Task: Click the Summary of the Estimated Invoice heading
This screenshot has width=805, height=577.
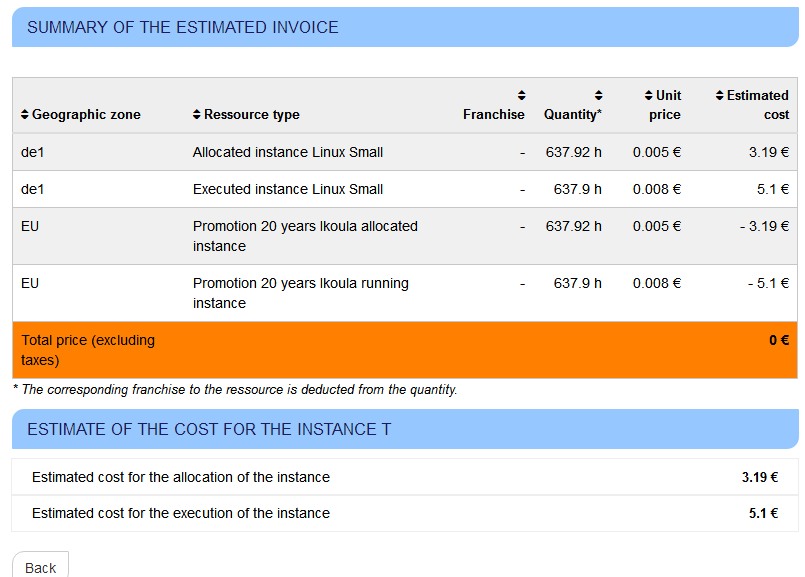Action: tap(183, 28)
